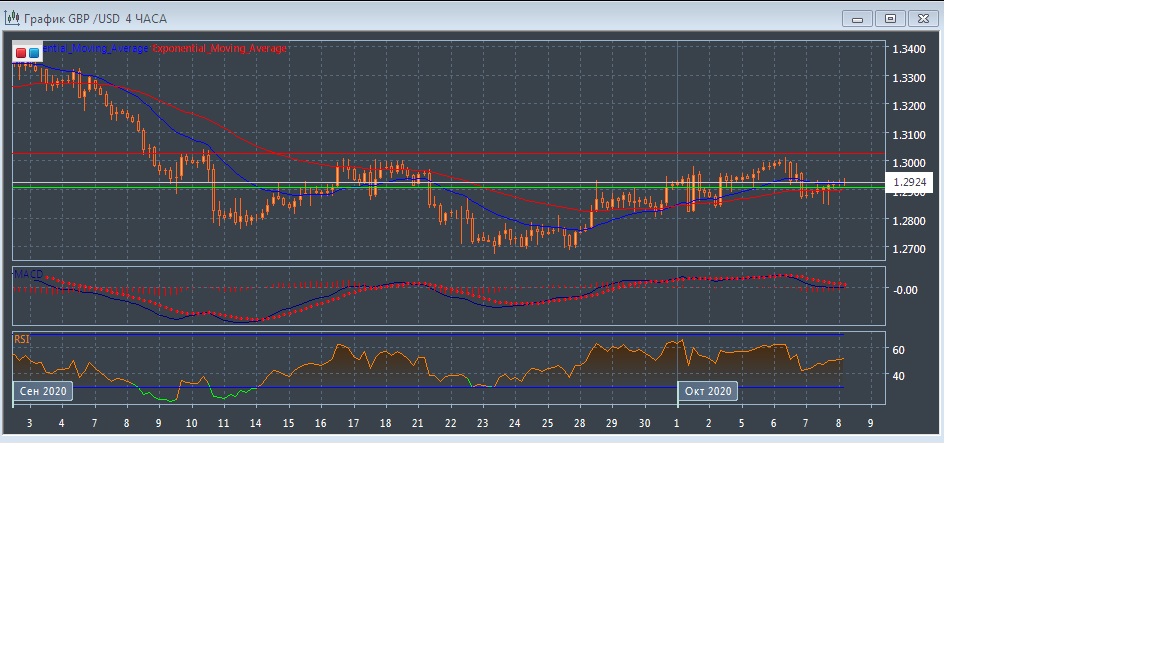The image size is (1152, 648).
Task: Click the MACD zero level axis label
Action: [904, 290]
